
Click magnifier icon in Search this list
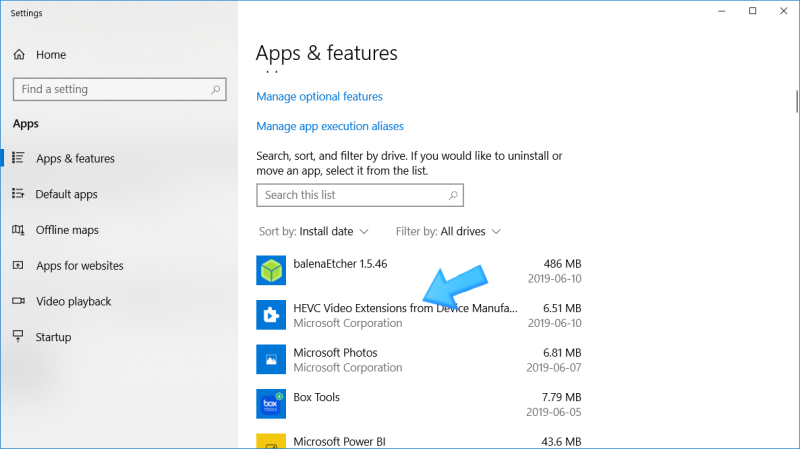click(453, 195)
